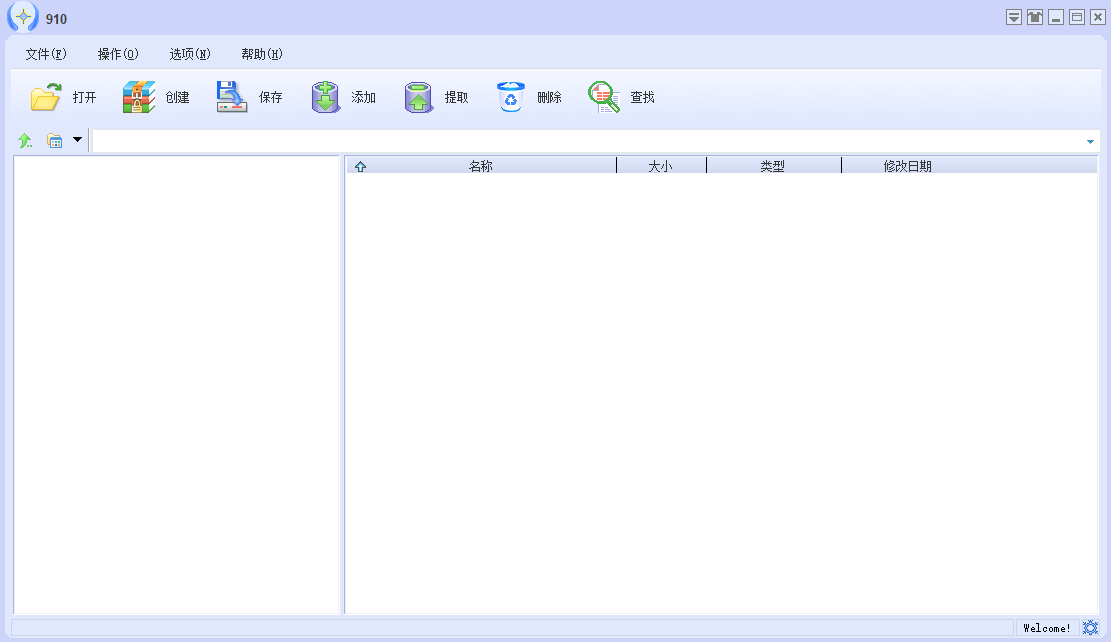Click the 打开 (Open) folder icon
1111x642 pixels.
click(x=46, y=97)
